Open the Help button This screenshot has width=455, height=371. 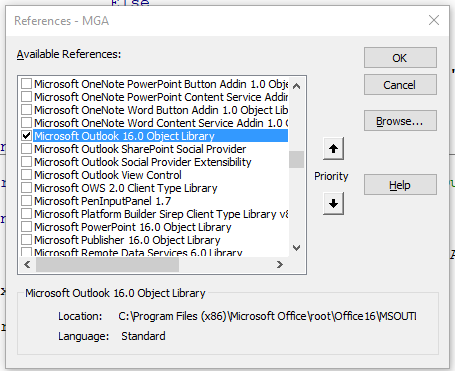tap(400, 185)
